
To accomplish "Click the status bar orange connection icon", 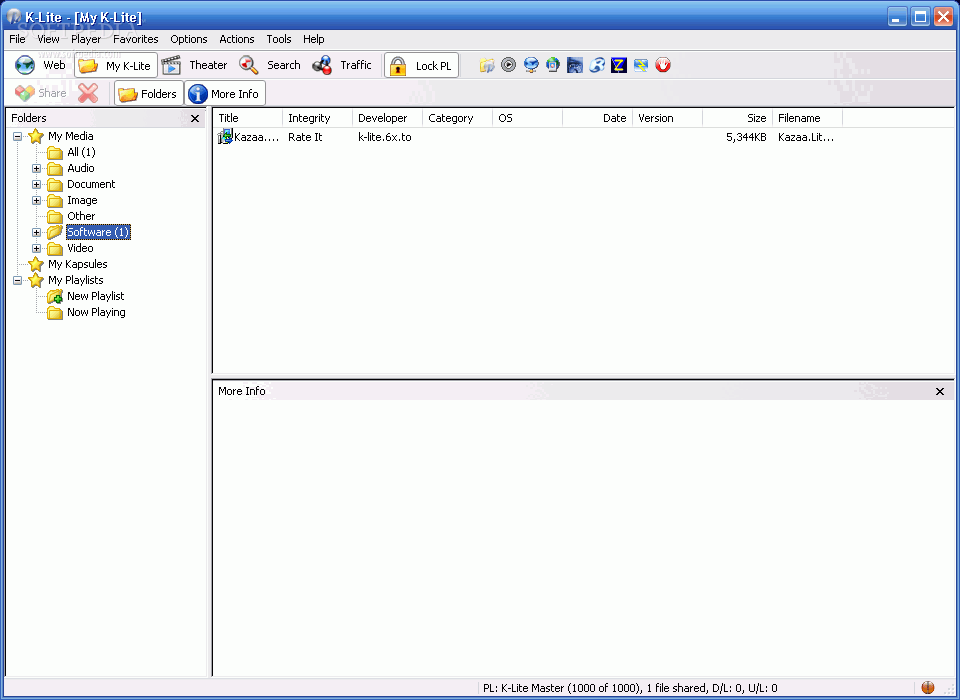I will pyautogui.click(x=928, y=687).
